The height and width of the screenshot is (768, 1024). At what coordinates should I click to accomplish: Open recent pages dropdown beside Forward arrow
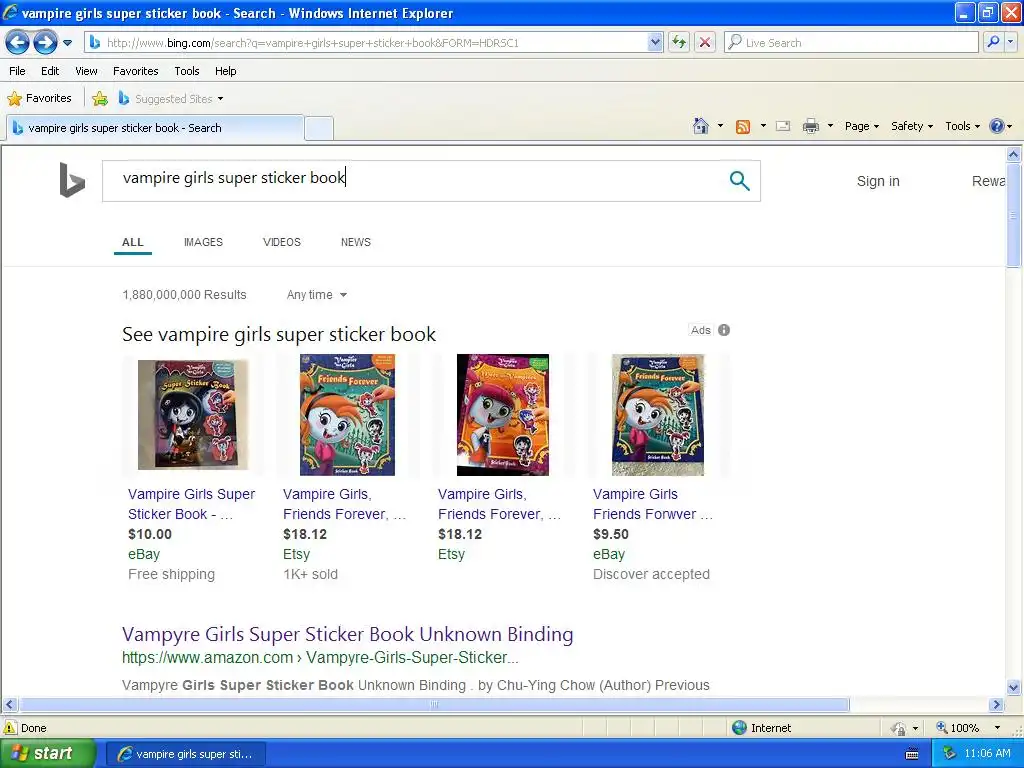pyautogui.click(x=67, y=43)
